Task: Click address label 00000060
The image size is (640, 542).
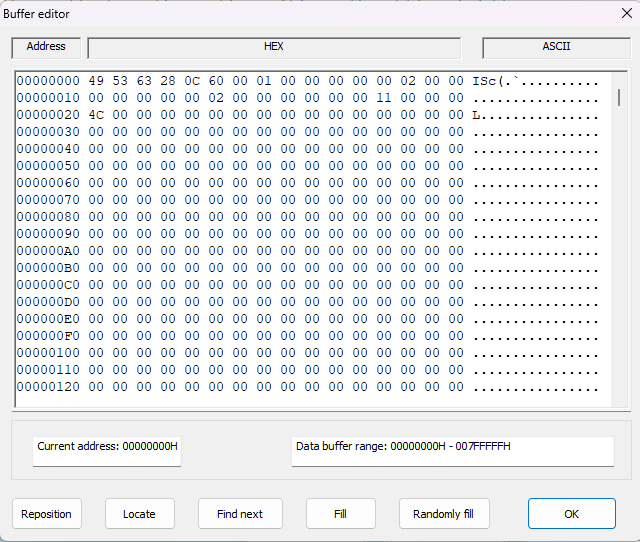Action: click(48, 183)
